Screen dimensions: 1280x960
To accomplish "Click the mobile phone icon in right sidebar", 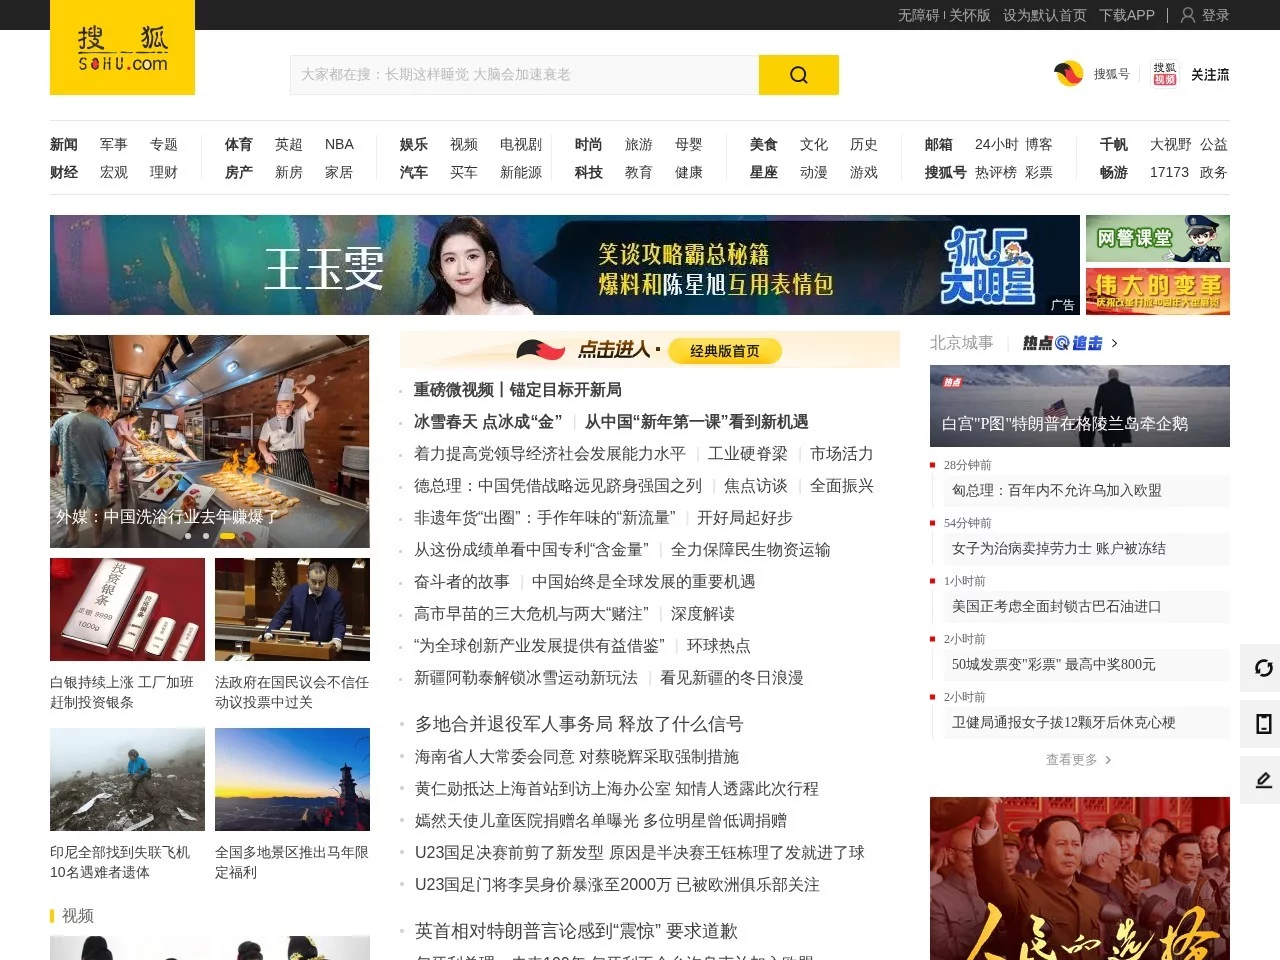I will [1262, 724].
